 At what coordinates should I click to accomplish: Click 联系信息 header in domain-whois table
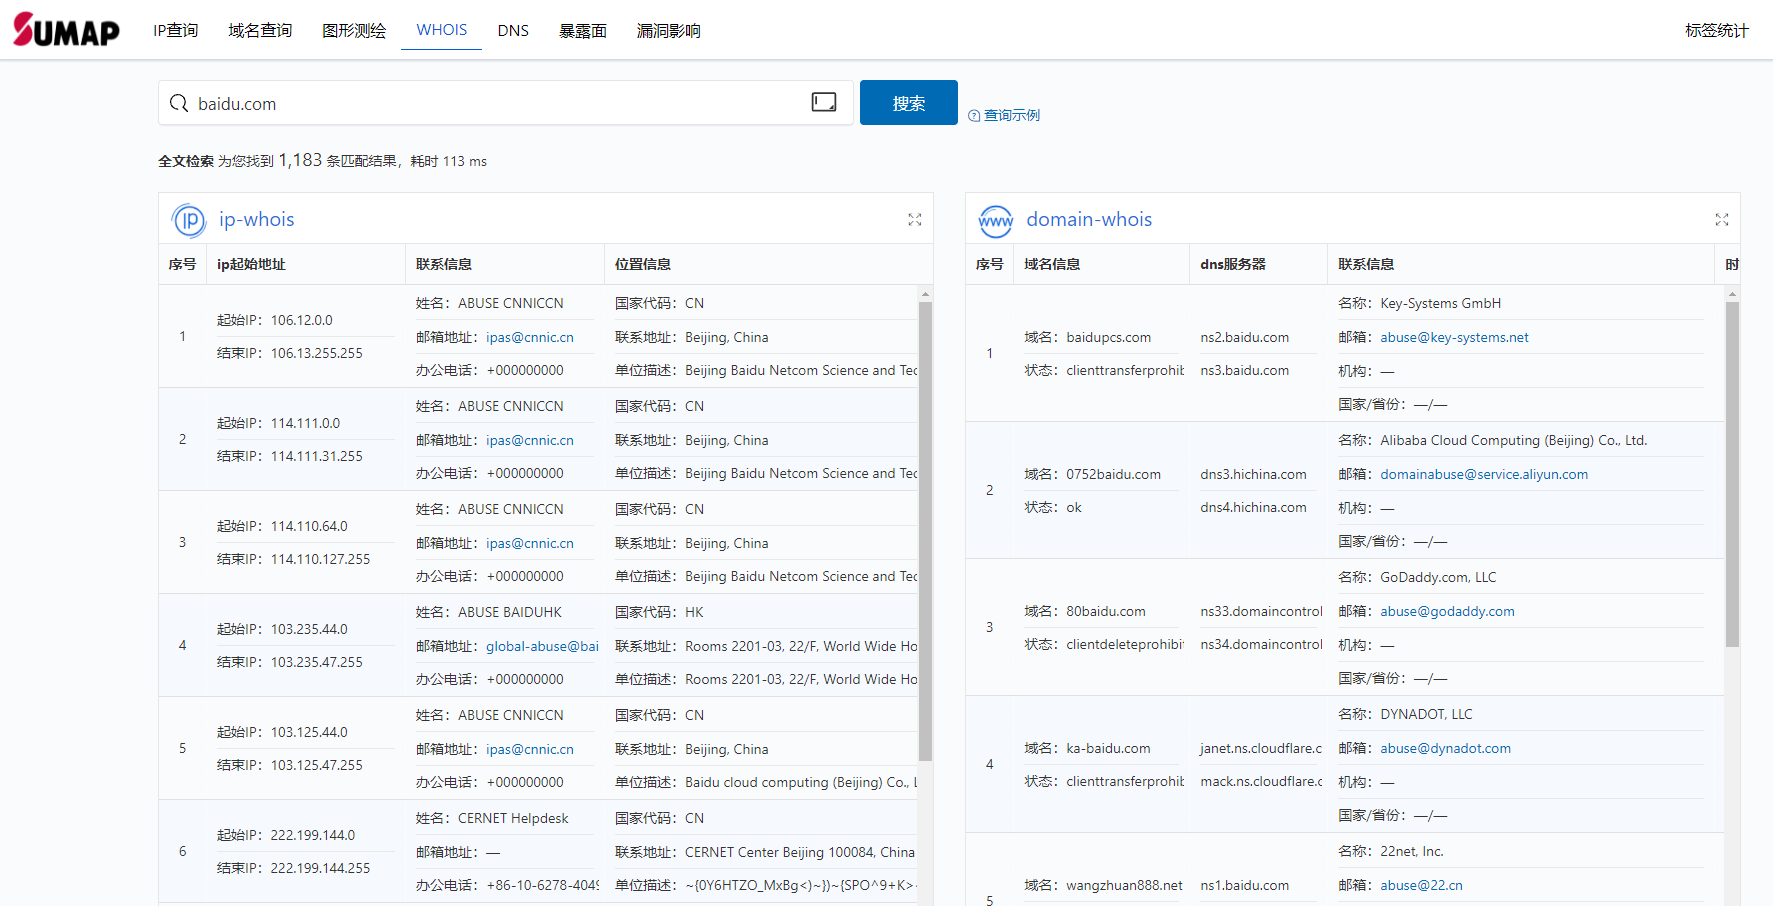tap(1366, 264)
